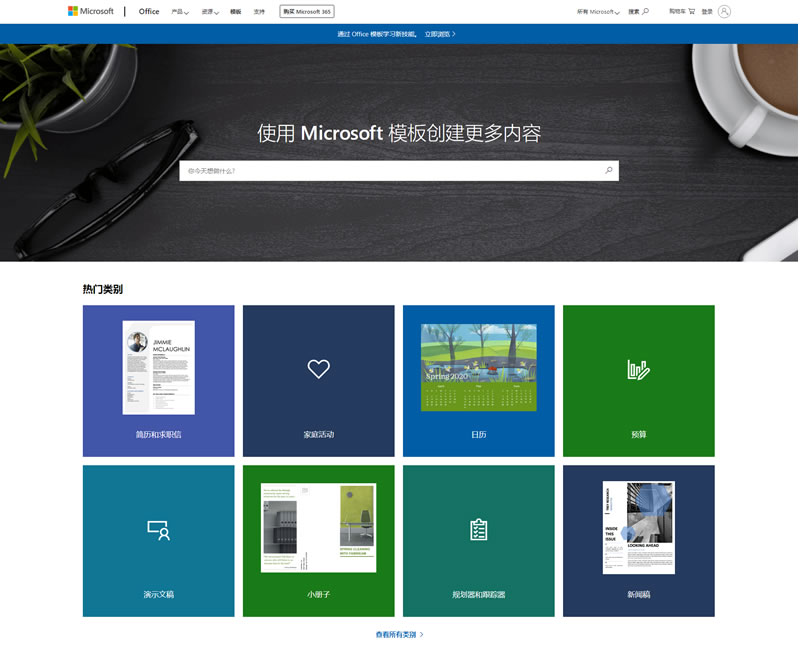Follow the 查看所有类别 link
Screen dimensions: 800x649
(x=399, y=635)
